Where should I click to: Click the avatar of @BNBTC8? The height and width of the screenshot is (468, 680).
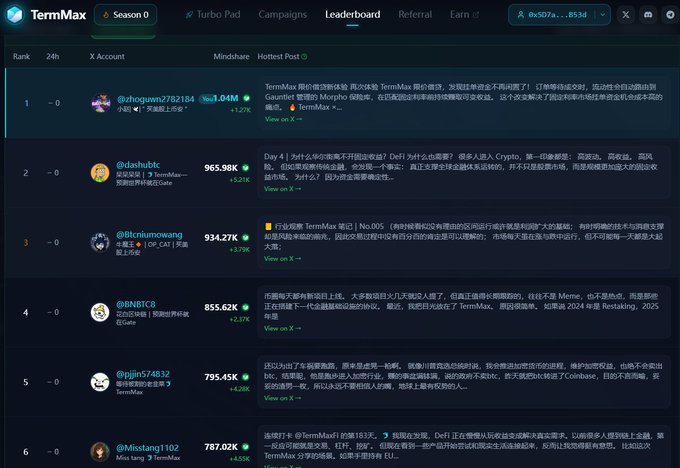coord(100,312)
